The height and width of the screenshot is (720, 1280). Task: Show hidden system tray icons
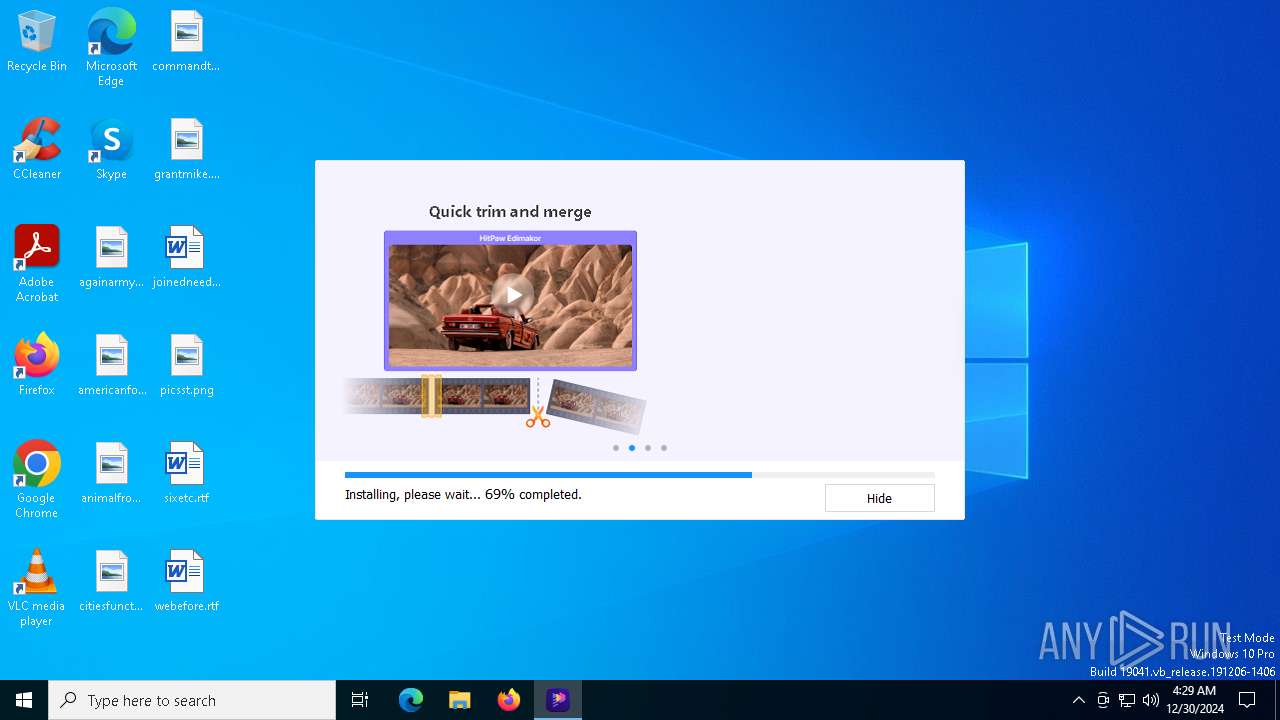click(x=1078, y=700)
